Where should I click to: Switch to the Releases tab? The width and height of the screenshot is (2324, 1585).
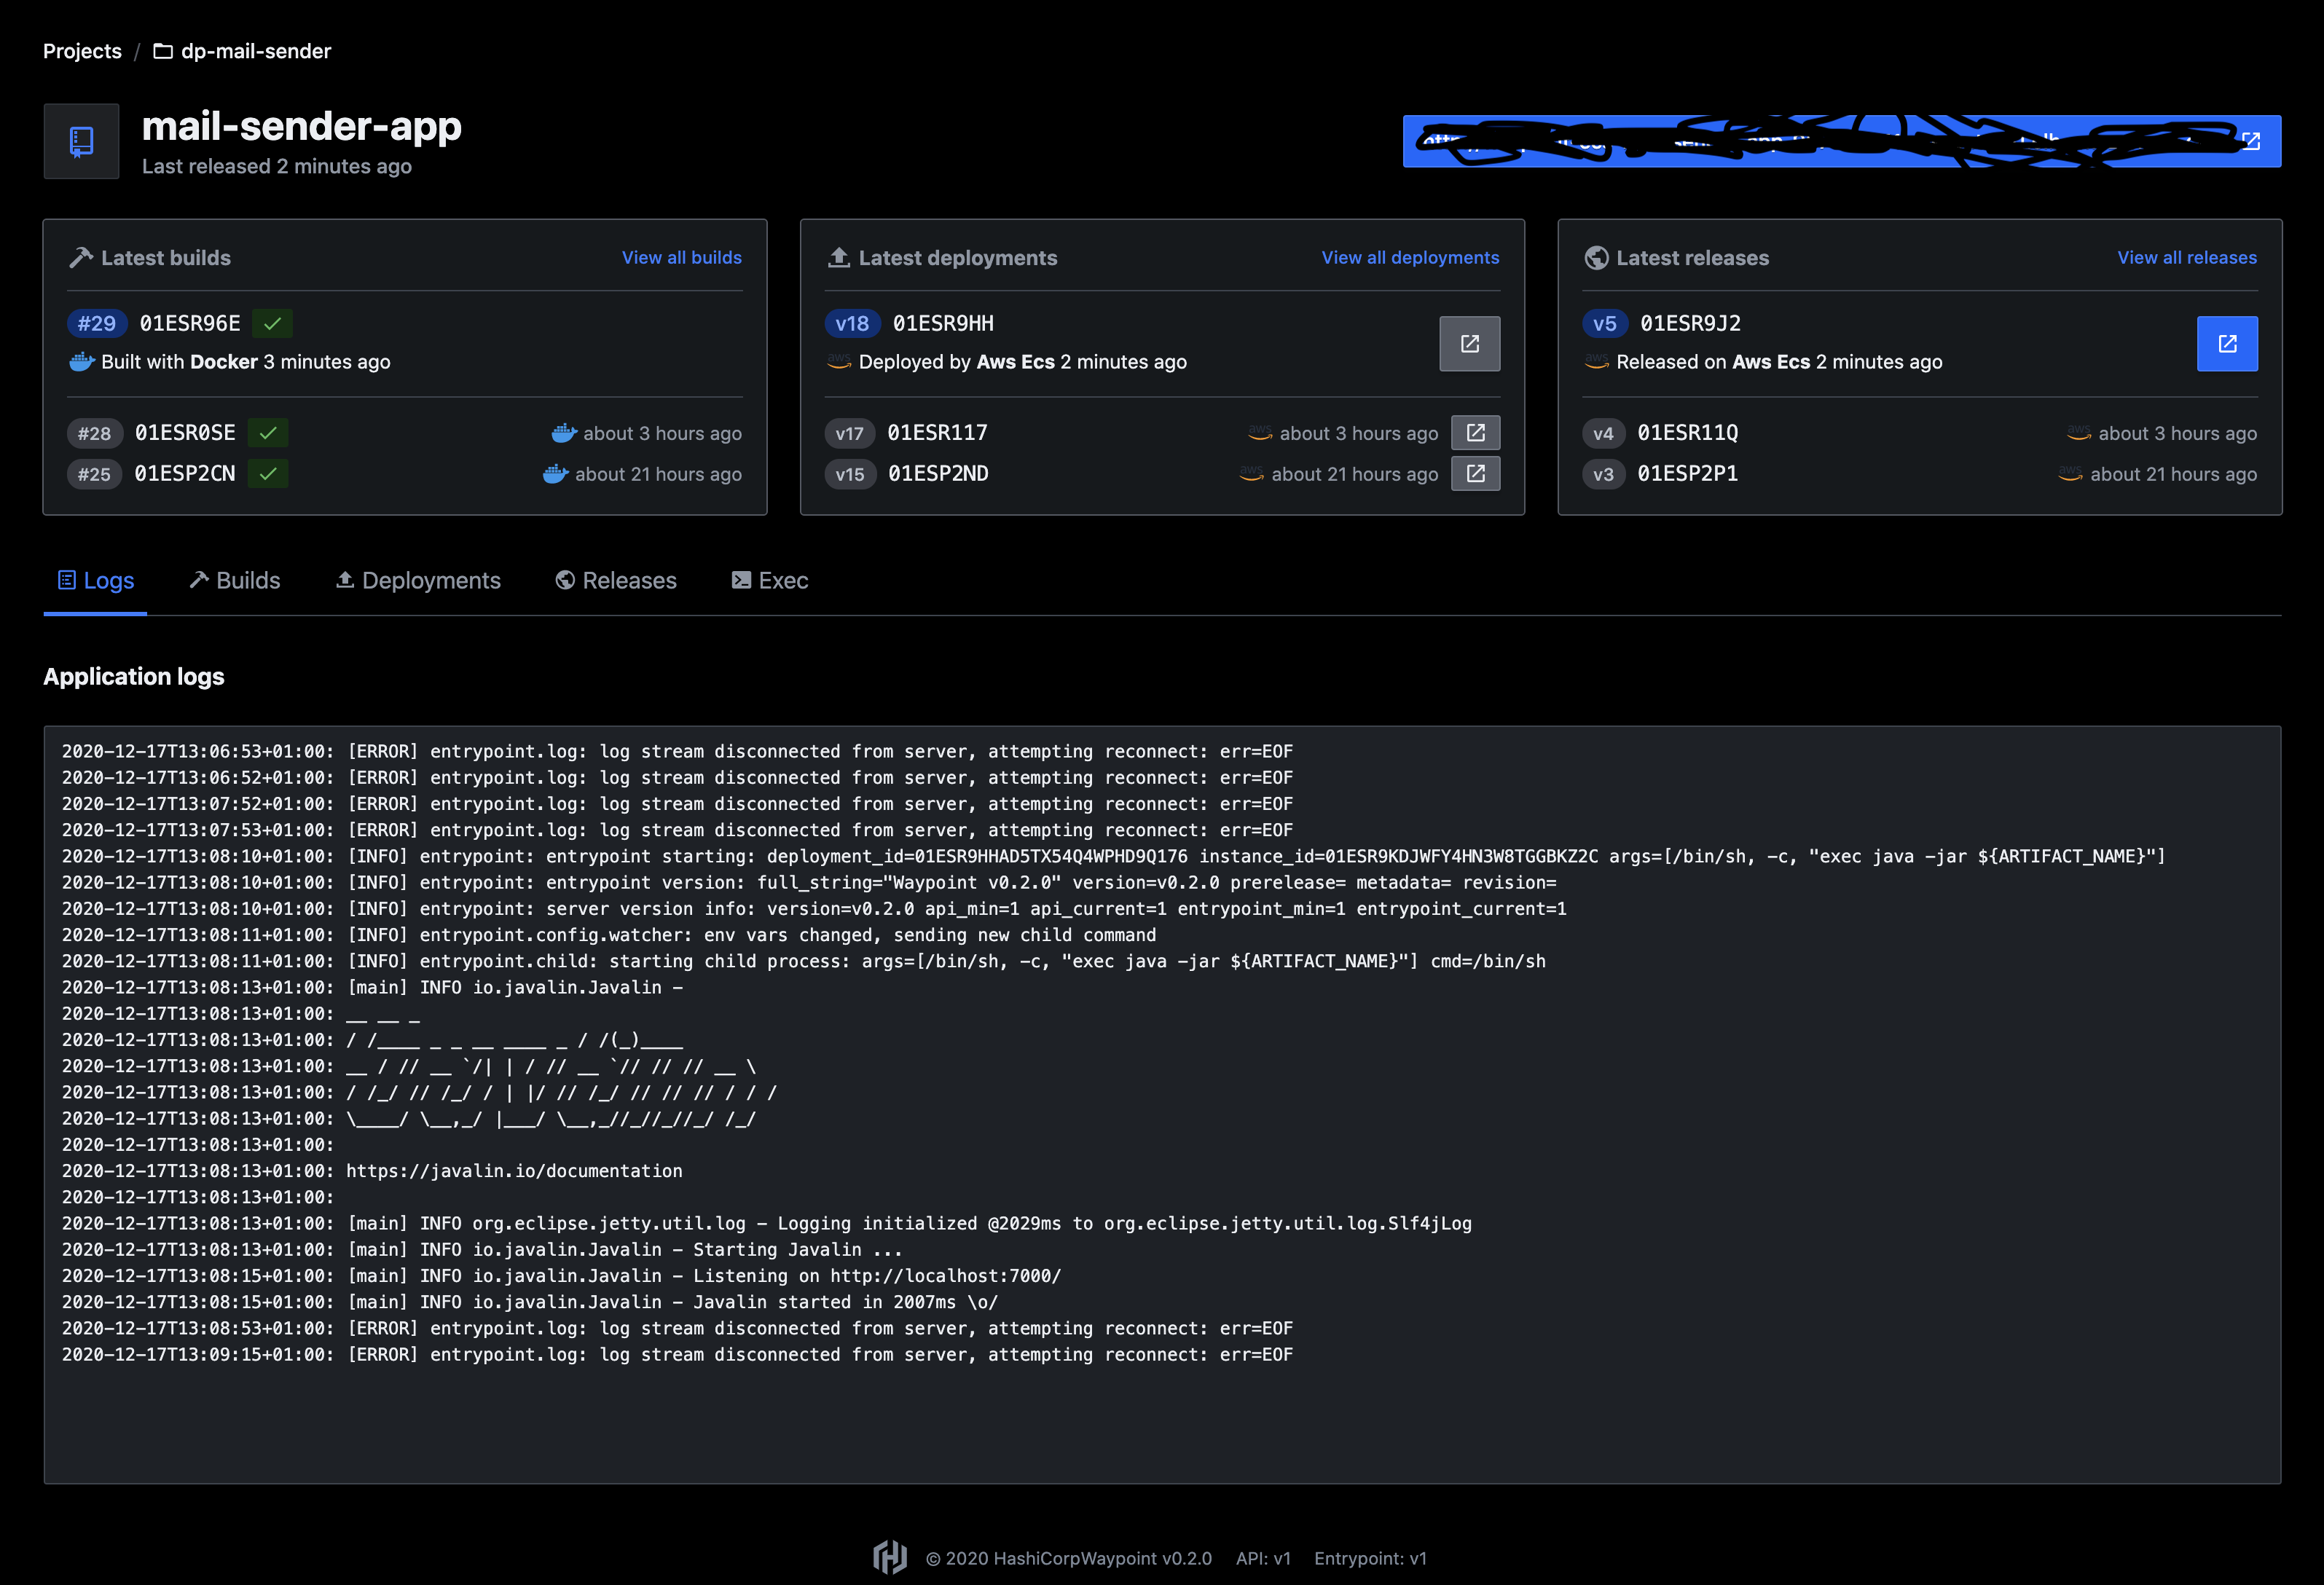615,580
